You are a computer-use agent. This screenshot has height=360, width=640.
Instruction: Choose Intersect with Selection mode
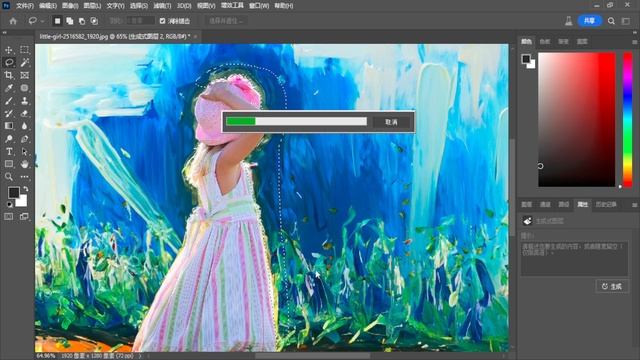click(x=94, y=21)
